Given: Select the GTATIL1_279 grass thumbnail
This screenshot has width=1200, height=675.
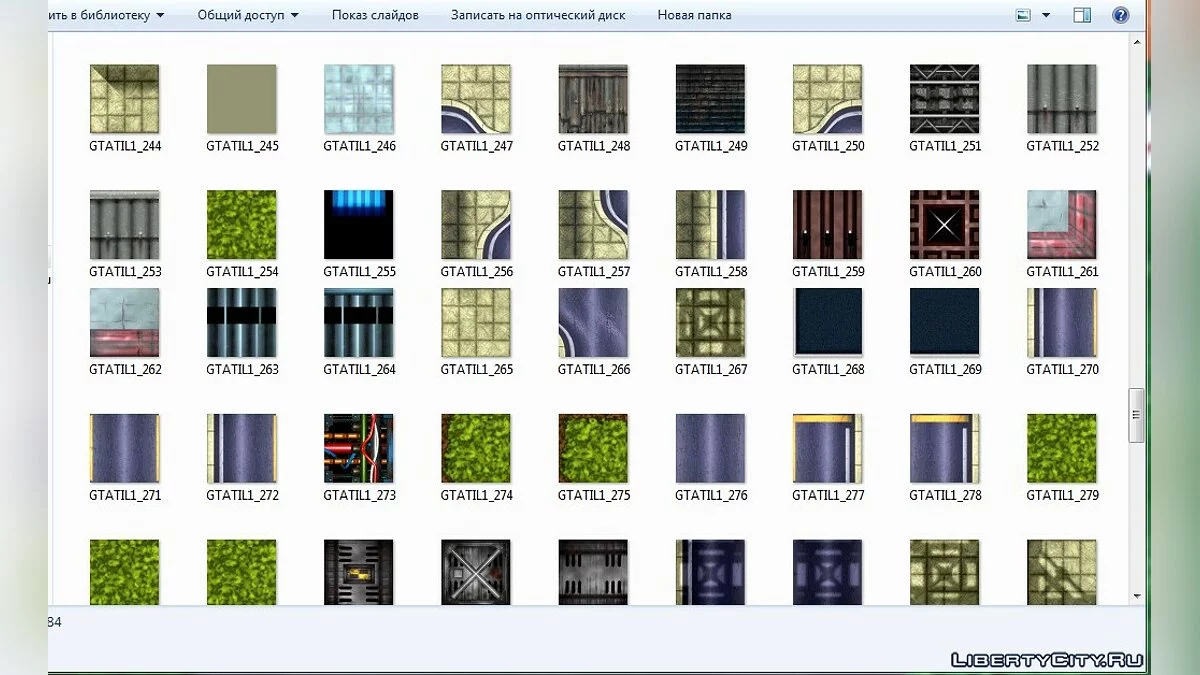Looking at the screenshot, I should coord(1061,448).
